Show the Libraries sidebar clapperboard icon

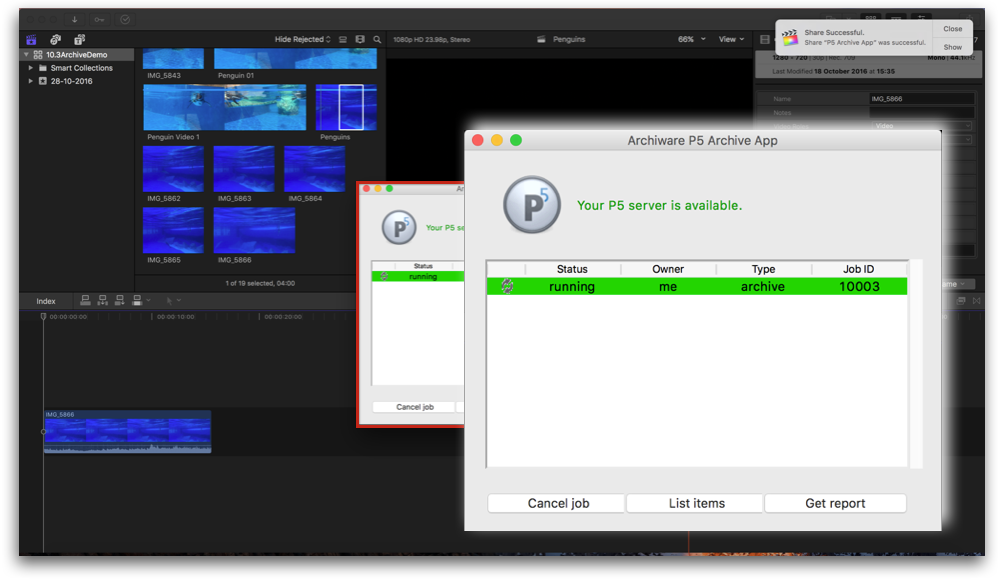[x=31, y=40]
